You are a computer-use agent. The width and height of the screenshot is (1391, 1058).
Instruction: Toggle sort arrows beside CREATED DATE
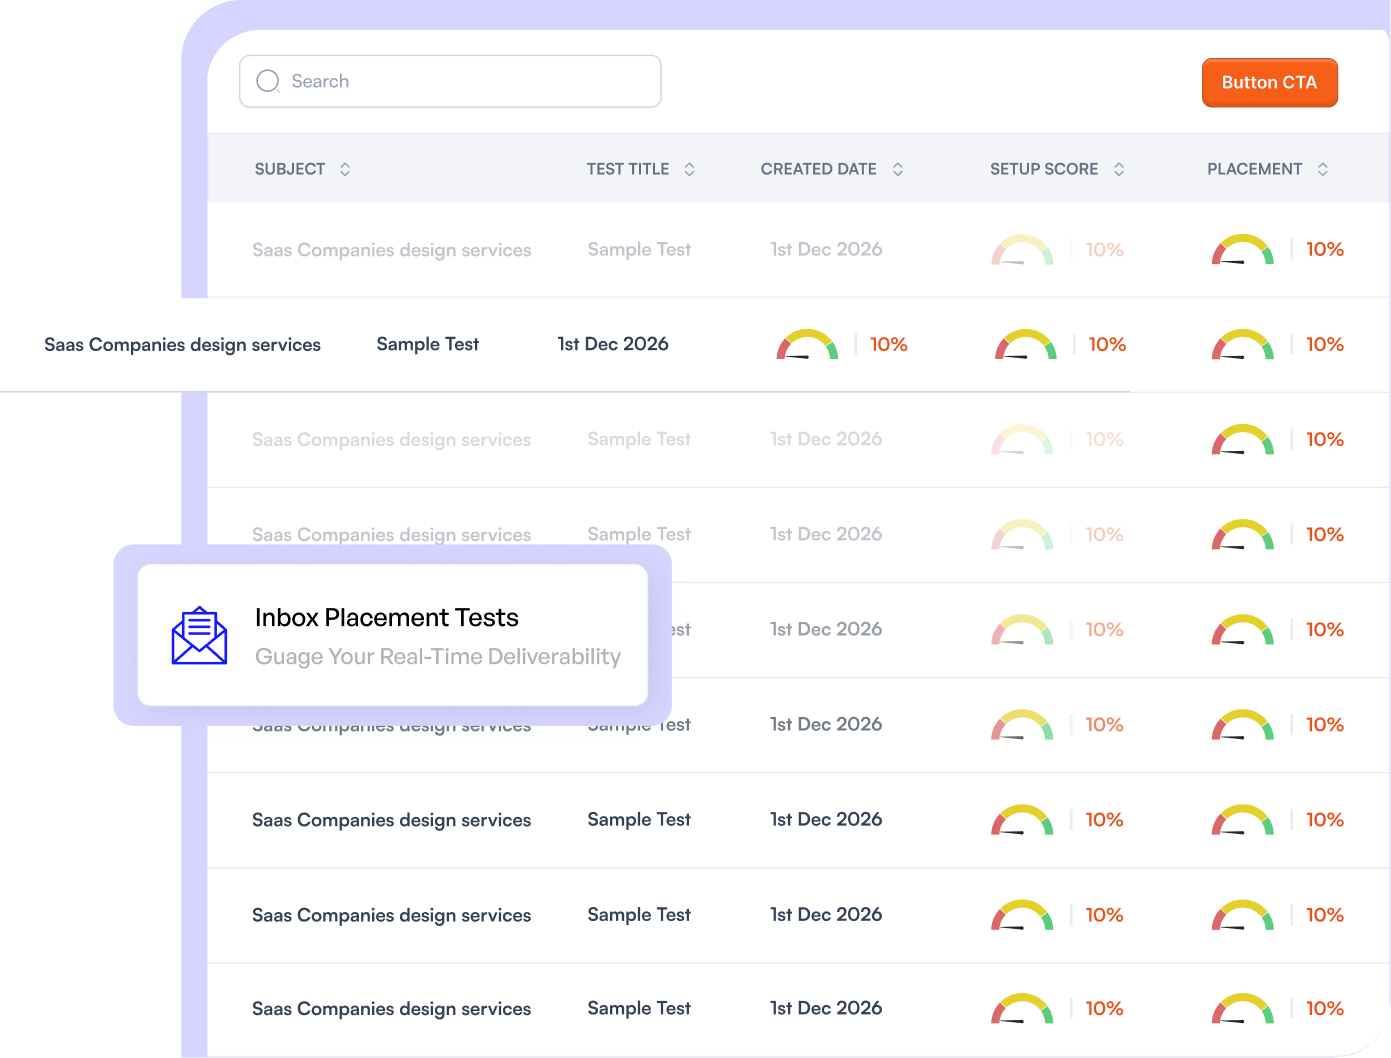click(898, 169)
